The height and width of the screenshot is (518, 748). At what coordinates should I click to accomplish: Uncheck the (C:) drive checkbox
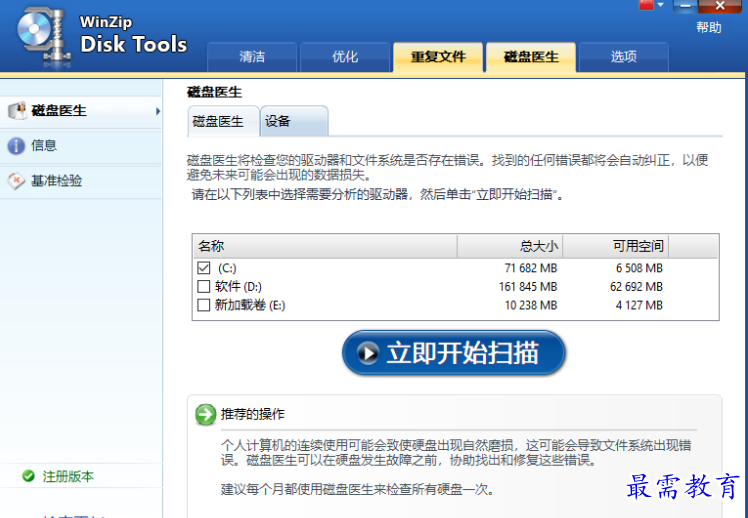tap(204, 268)
